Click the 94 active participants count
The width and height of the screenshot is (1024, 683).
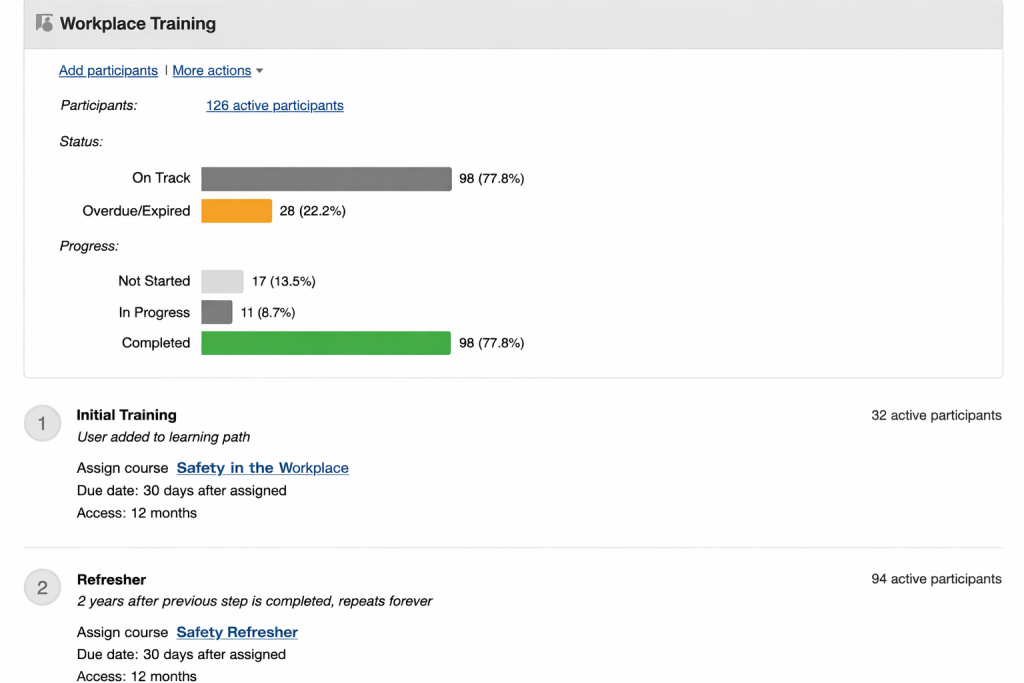[935, 578]
